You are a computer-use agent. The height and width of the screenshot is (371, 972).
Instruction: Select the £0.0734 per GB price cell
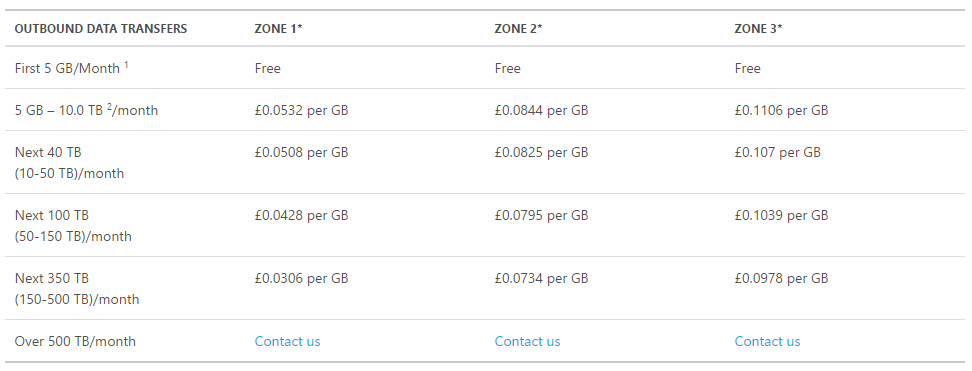coord(541,279)
